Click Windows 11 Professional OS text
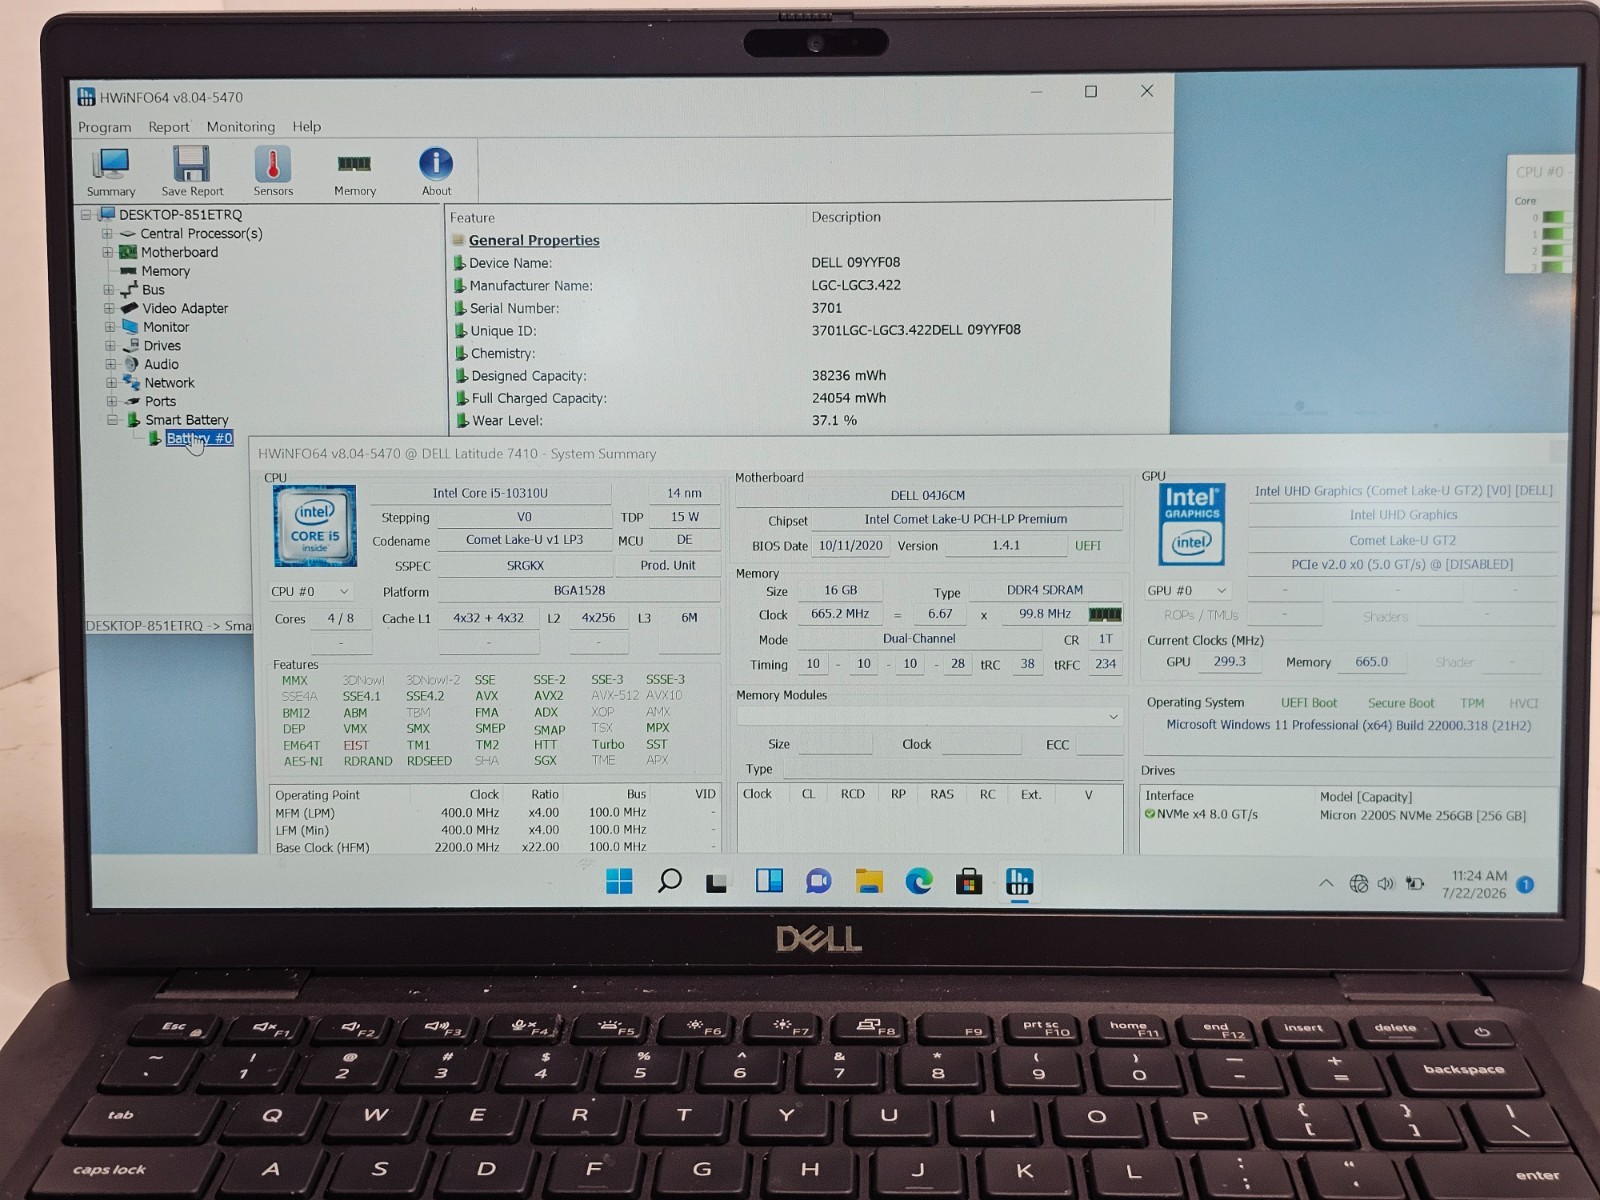The height and width of the screenshot is (1200, 1600). click(1348, 725)
